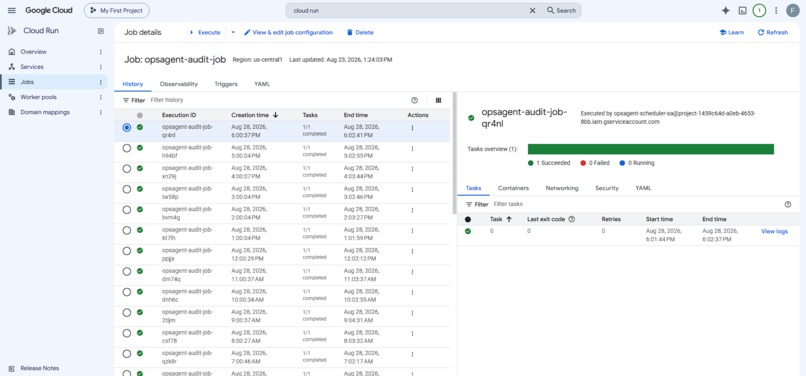Viewport: 806px width, 376px height.
Task: Click the Google Cloud logo
Action: click(x=49, y=10)
